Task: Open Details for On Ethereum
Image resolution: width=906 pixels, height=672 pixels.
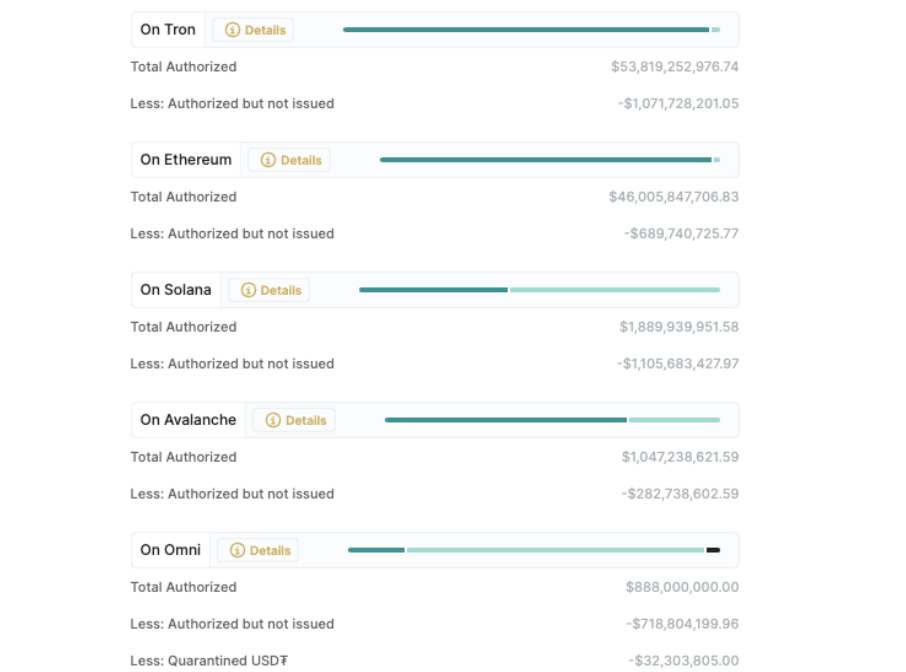Action: click(300, 160)
